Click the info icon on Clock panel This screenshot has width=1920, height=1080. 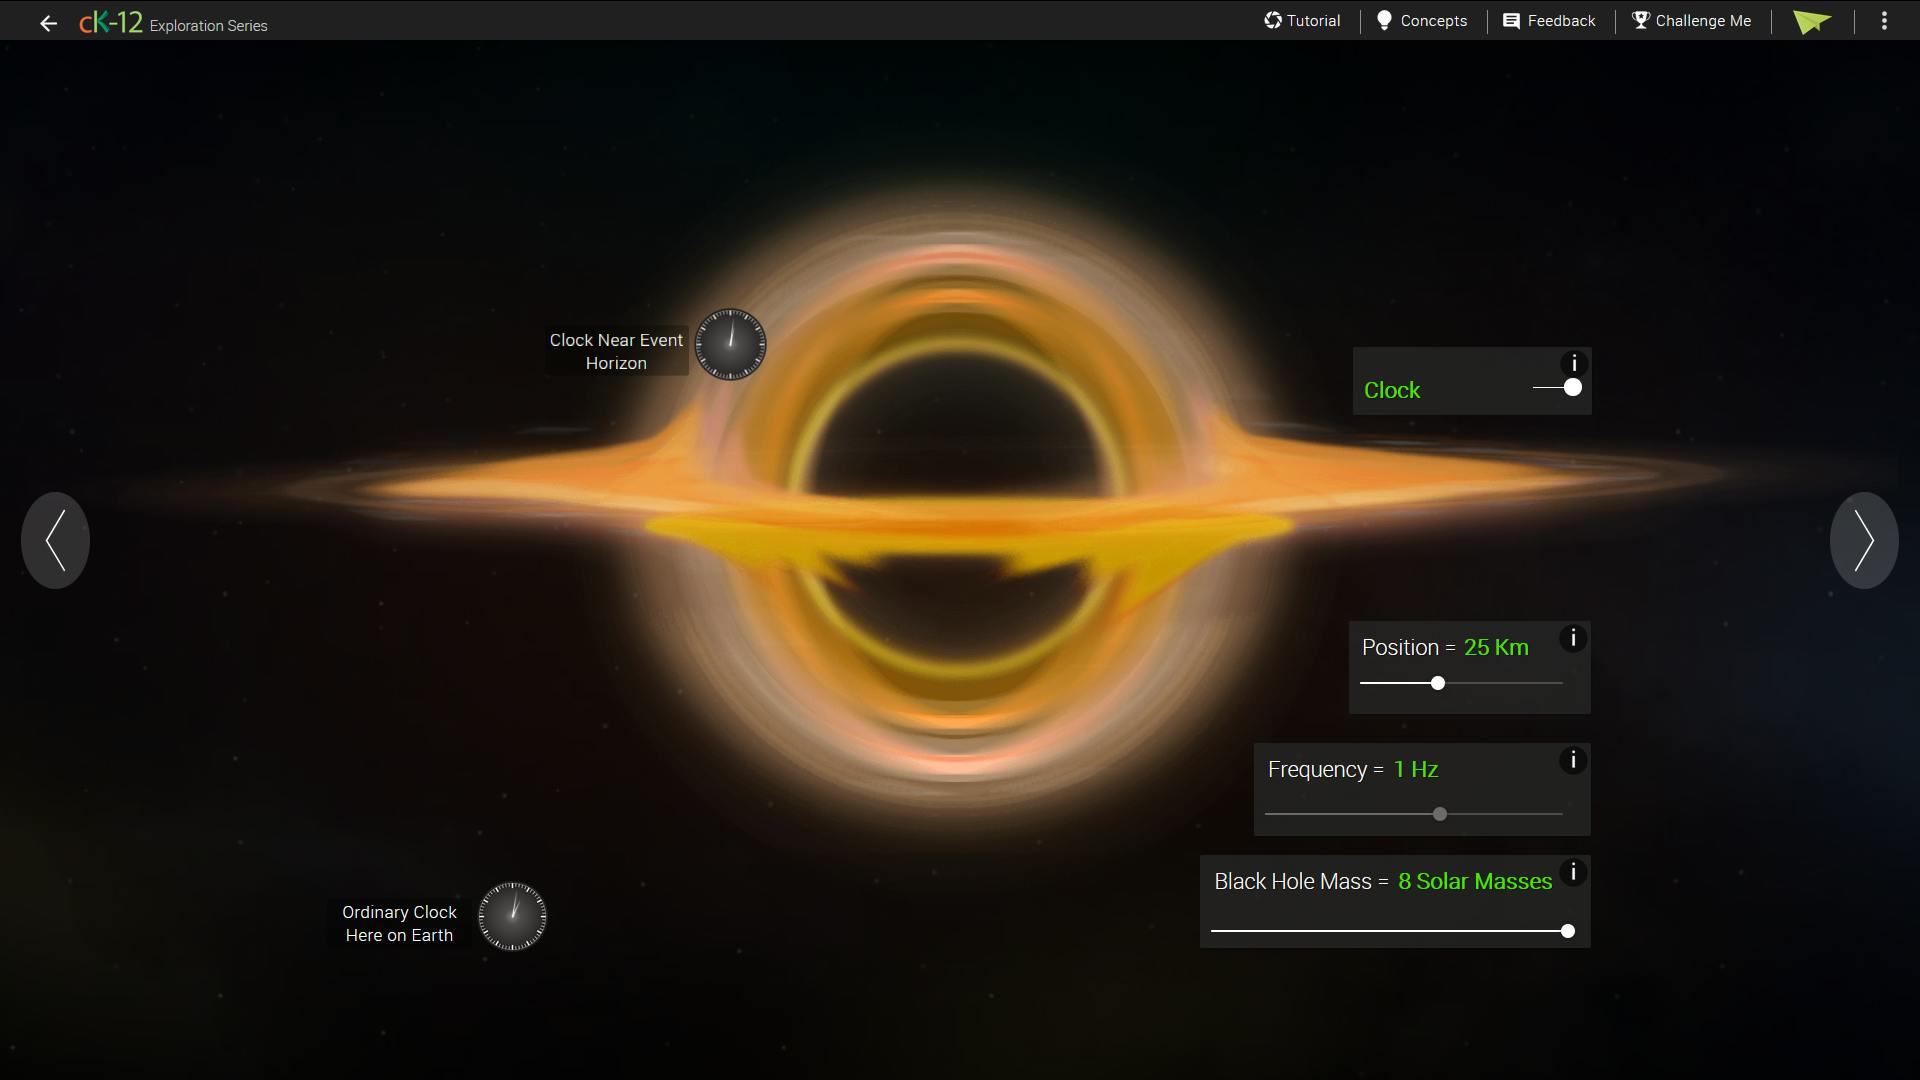pyautogui.click(x=1573, y=364)
